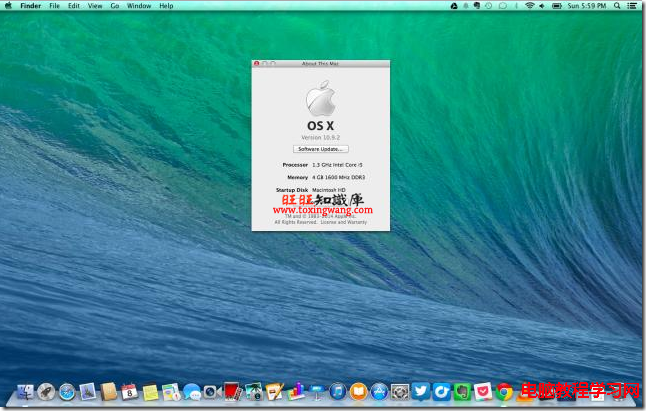Launch Google Chrome from the Dock
This screenshot has width=646, height=411.
(x=504, y=392)
